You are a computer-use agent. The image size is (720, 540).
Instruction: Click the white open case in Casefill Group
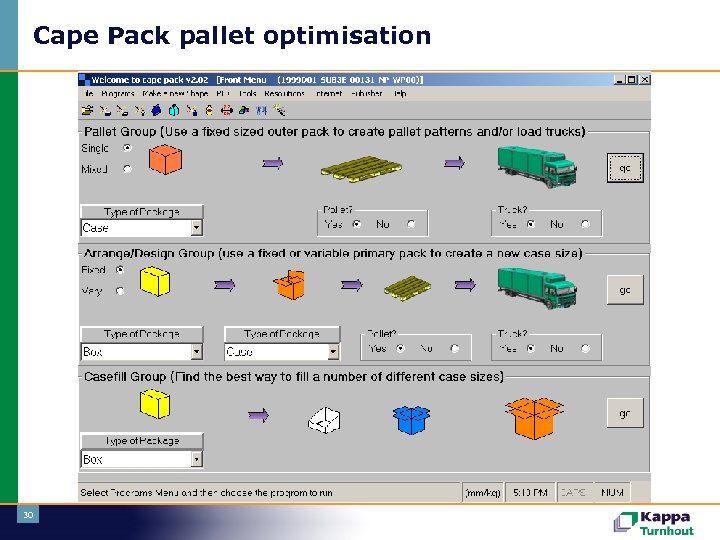(324, 420)
